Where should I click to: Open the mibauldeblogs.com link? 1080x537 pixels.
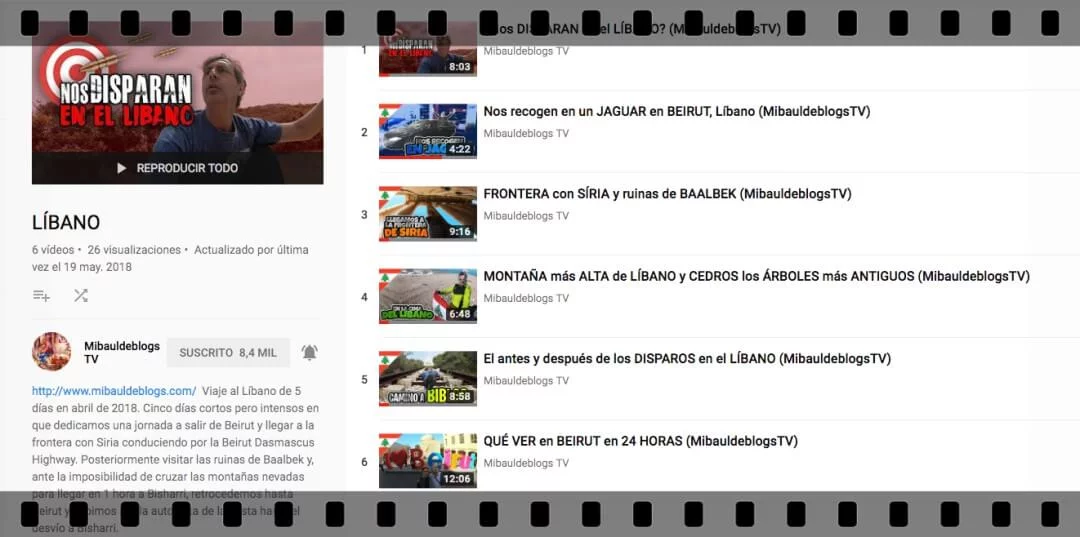pyautogui.click(x=114, y=391)
